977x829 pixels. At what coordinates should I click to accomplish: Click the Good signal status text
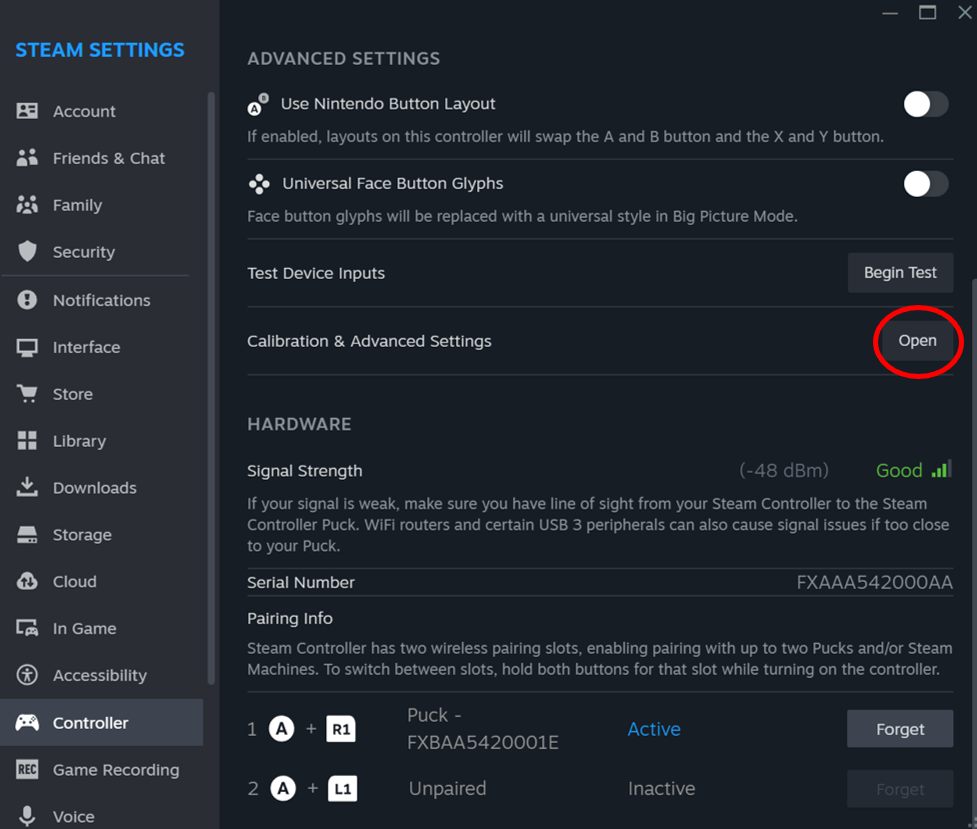coord(898,470)
